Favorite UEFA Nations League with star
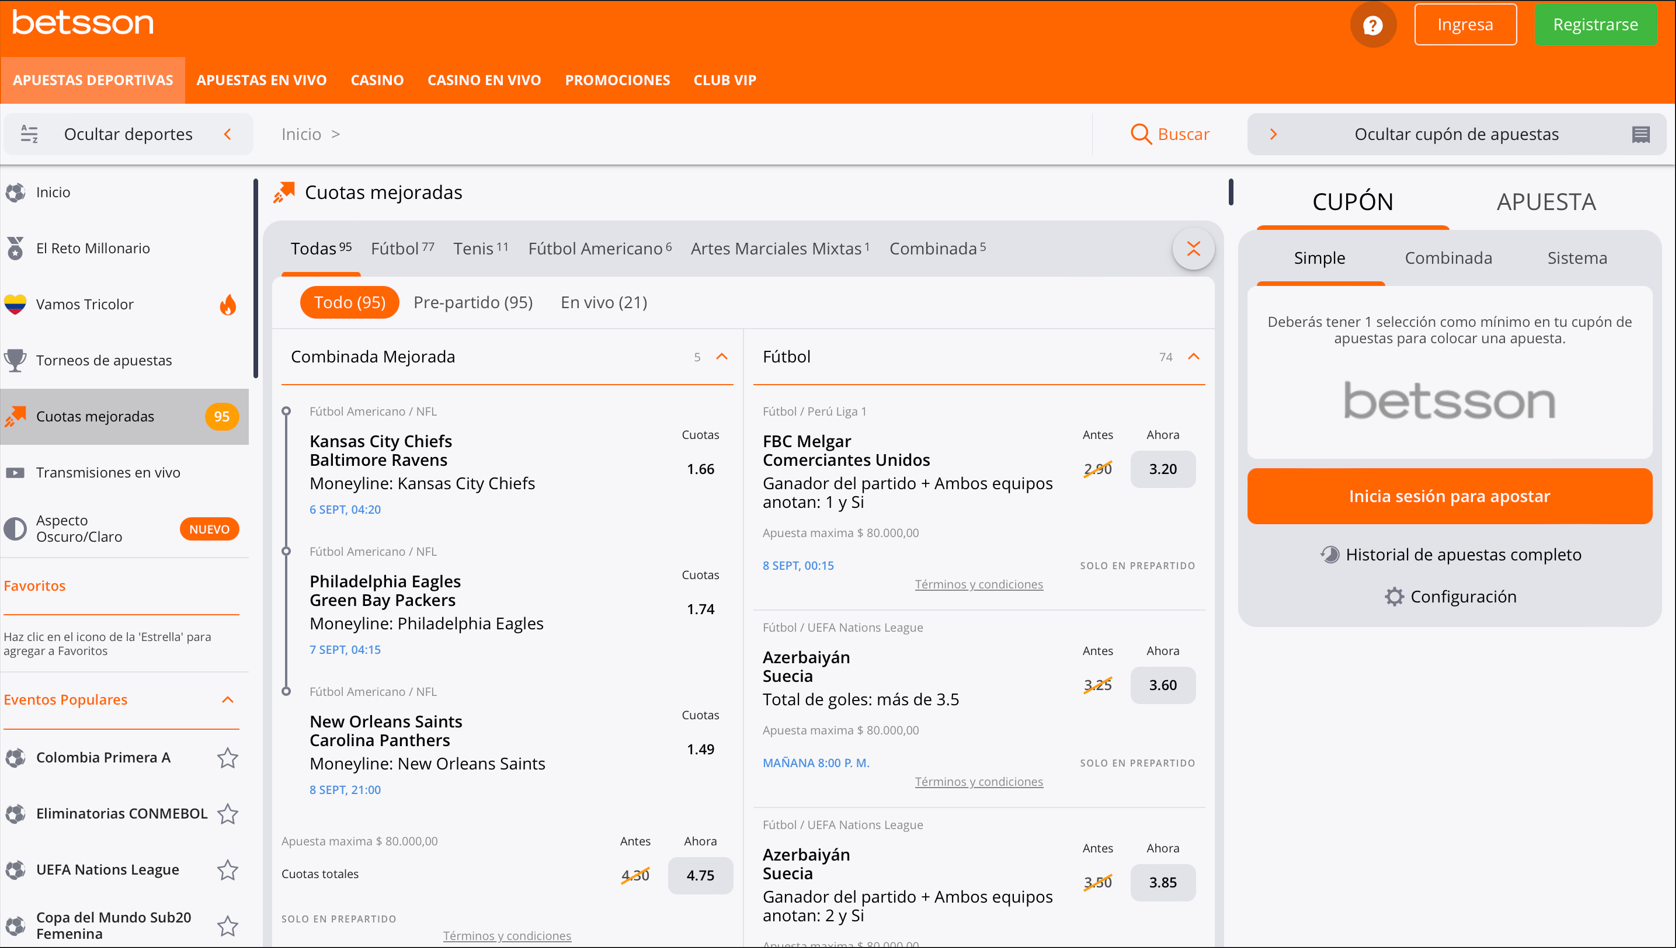This screenshot has width=1676, height=948. click(x=228, y=870)
